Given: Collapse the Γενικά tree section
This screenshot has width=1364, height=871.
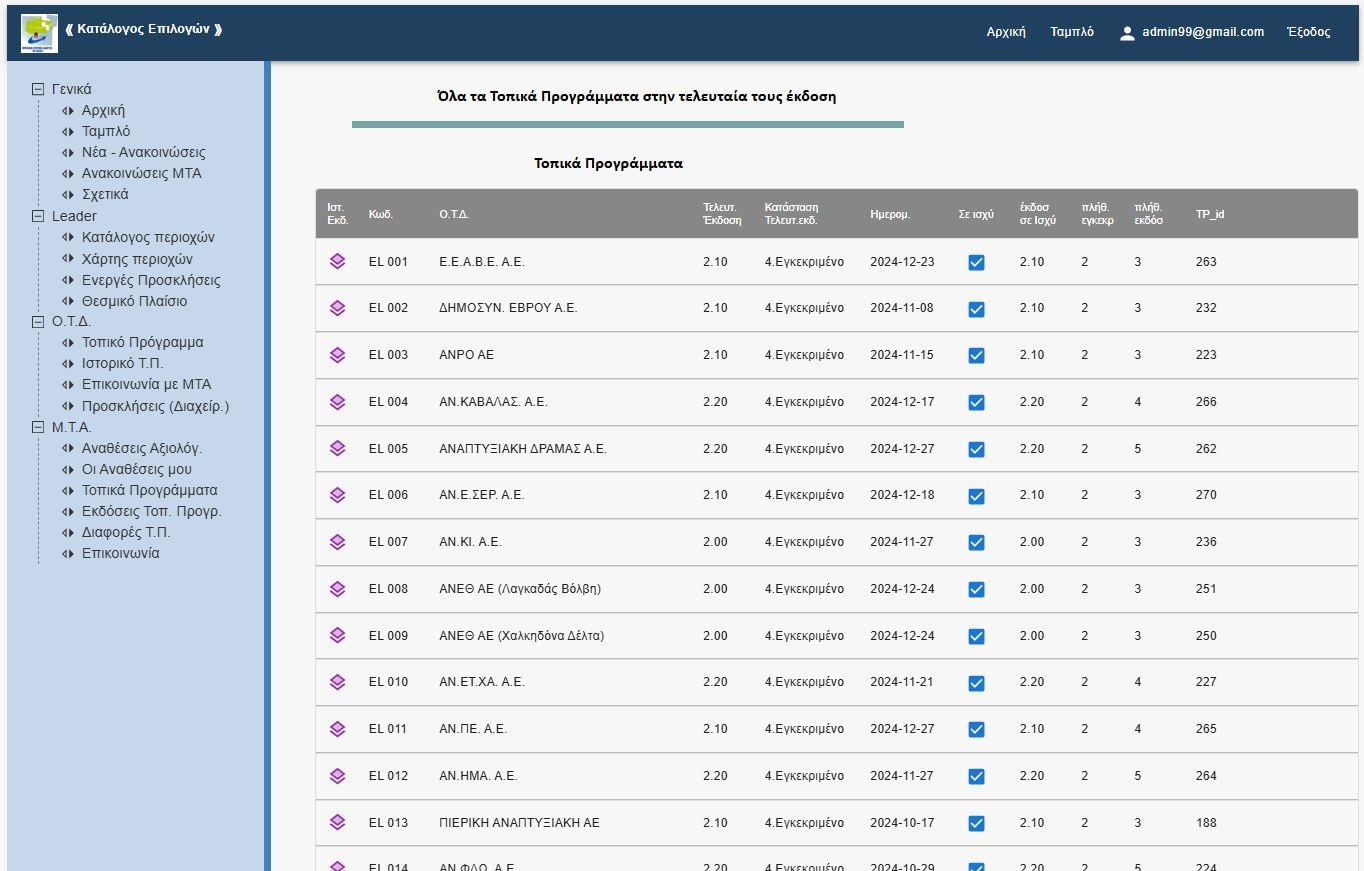Looking at the screenshot, I should pos(39,89).
